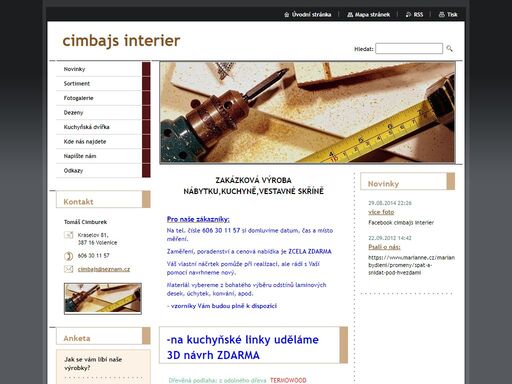Open the více foto news link
The height and width of the screenshot is (384, 512).
tap(381, 212)
